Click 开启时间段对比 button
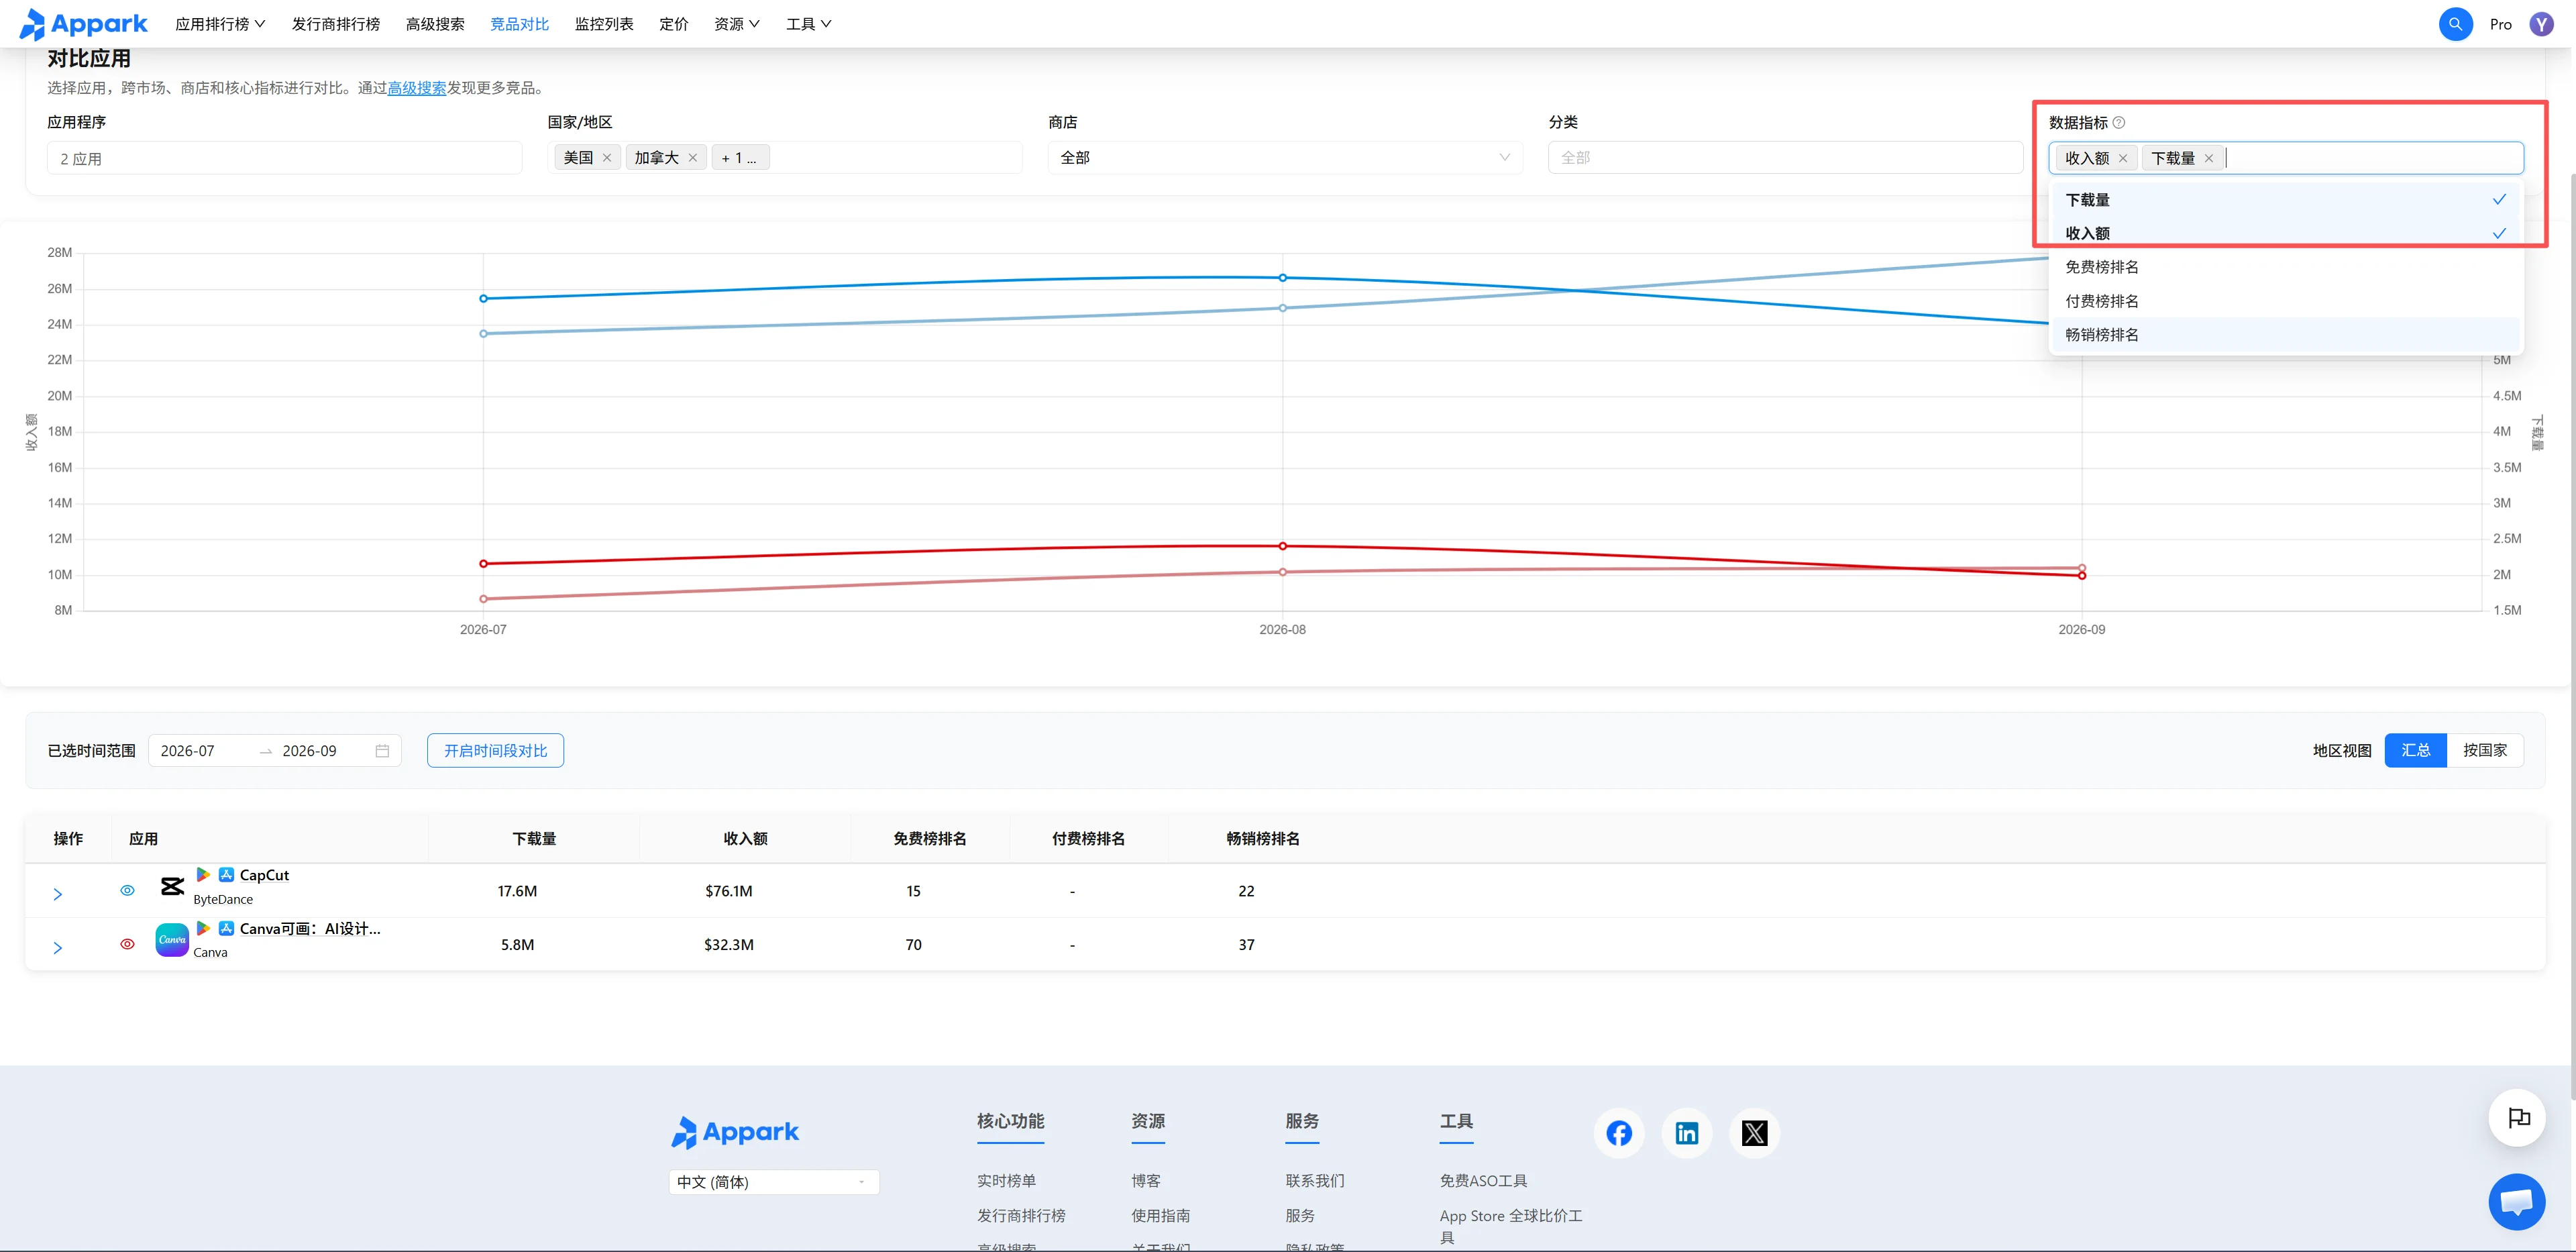2576x1252 pixels. point(496,751)
